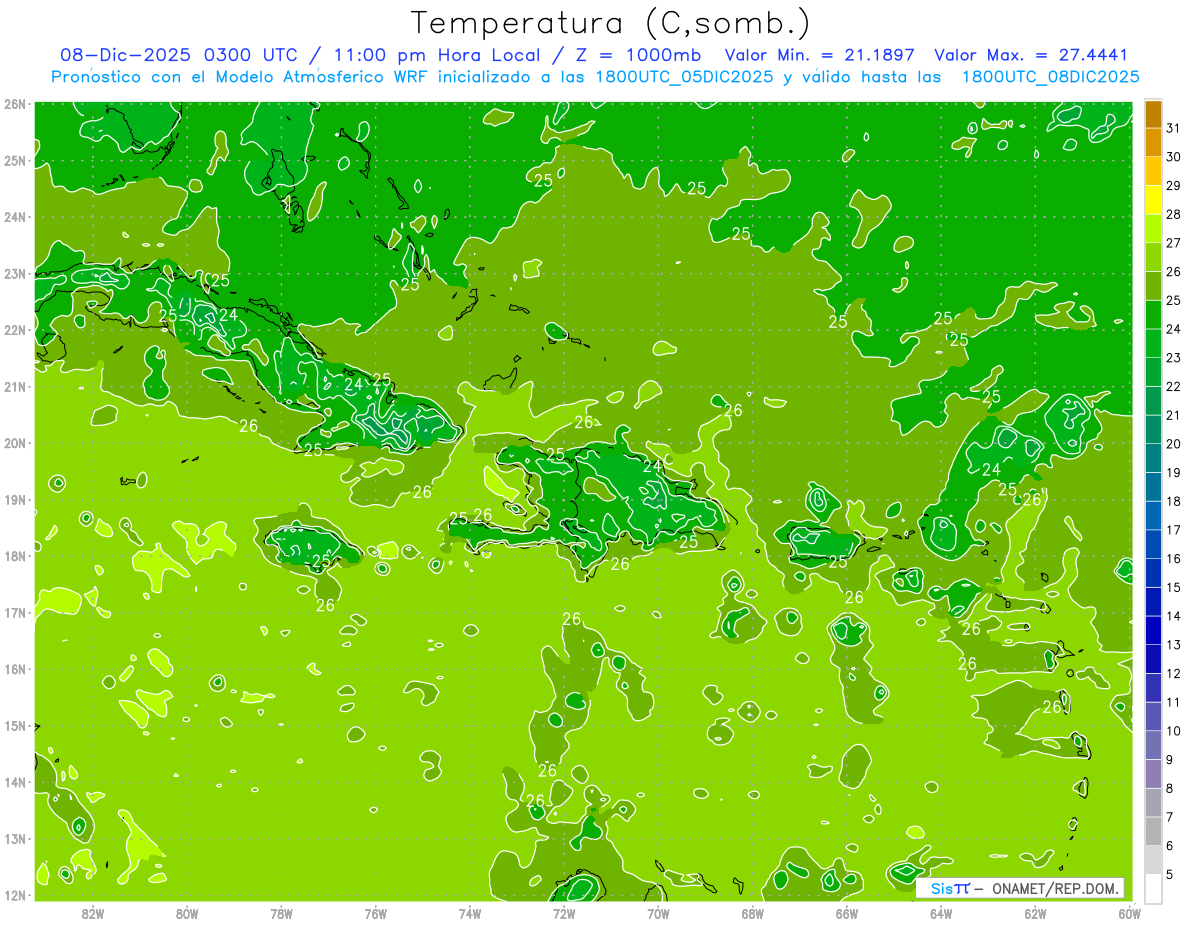Image resolution: width=1200 pixels, height=927 pixels.
Task: Click the "ONAMET/REP.DOM." credit box
Action: [x=1020, y=888]
